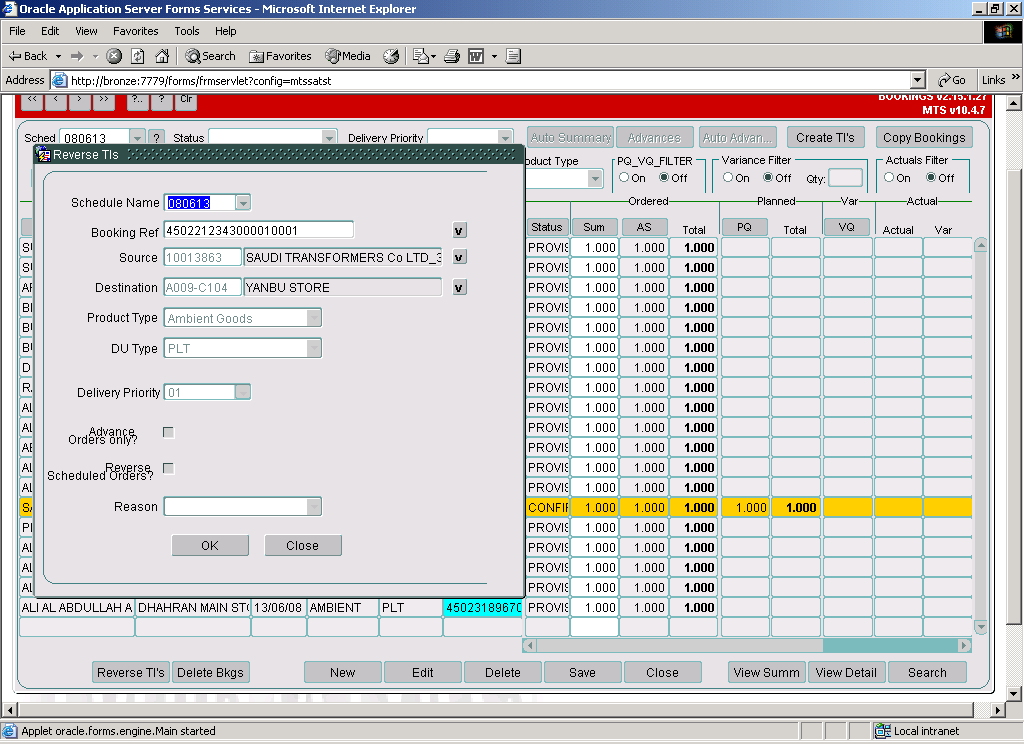The image size is (1024, 744).
Task: Open the Favorites toolbar button
Action: click(281, 56)
